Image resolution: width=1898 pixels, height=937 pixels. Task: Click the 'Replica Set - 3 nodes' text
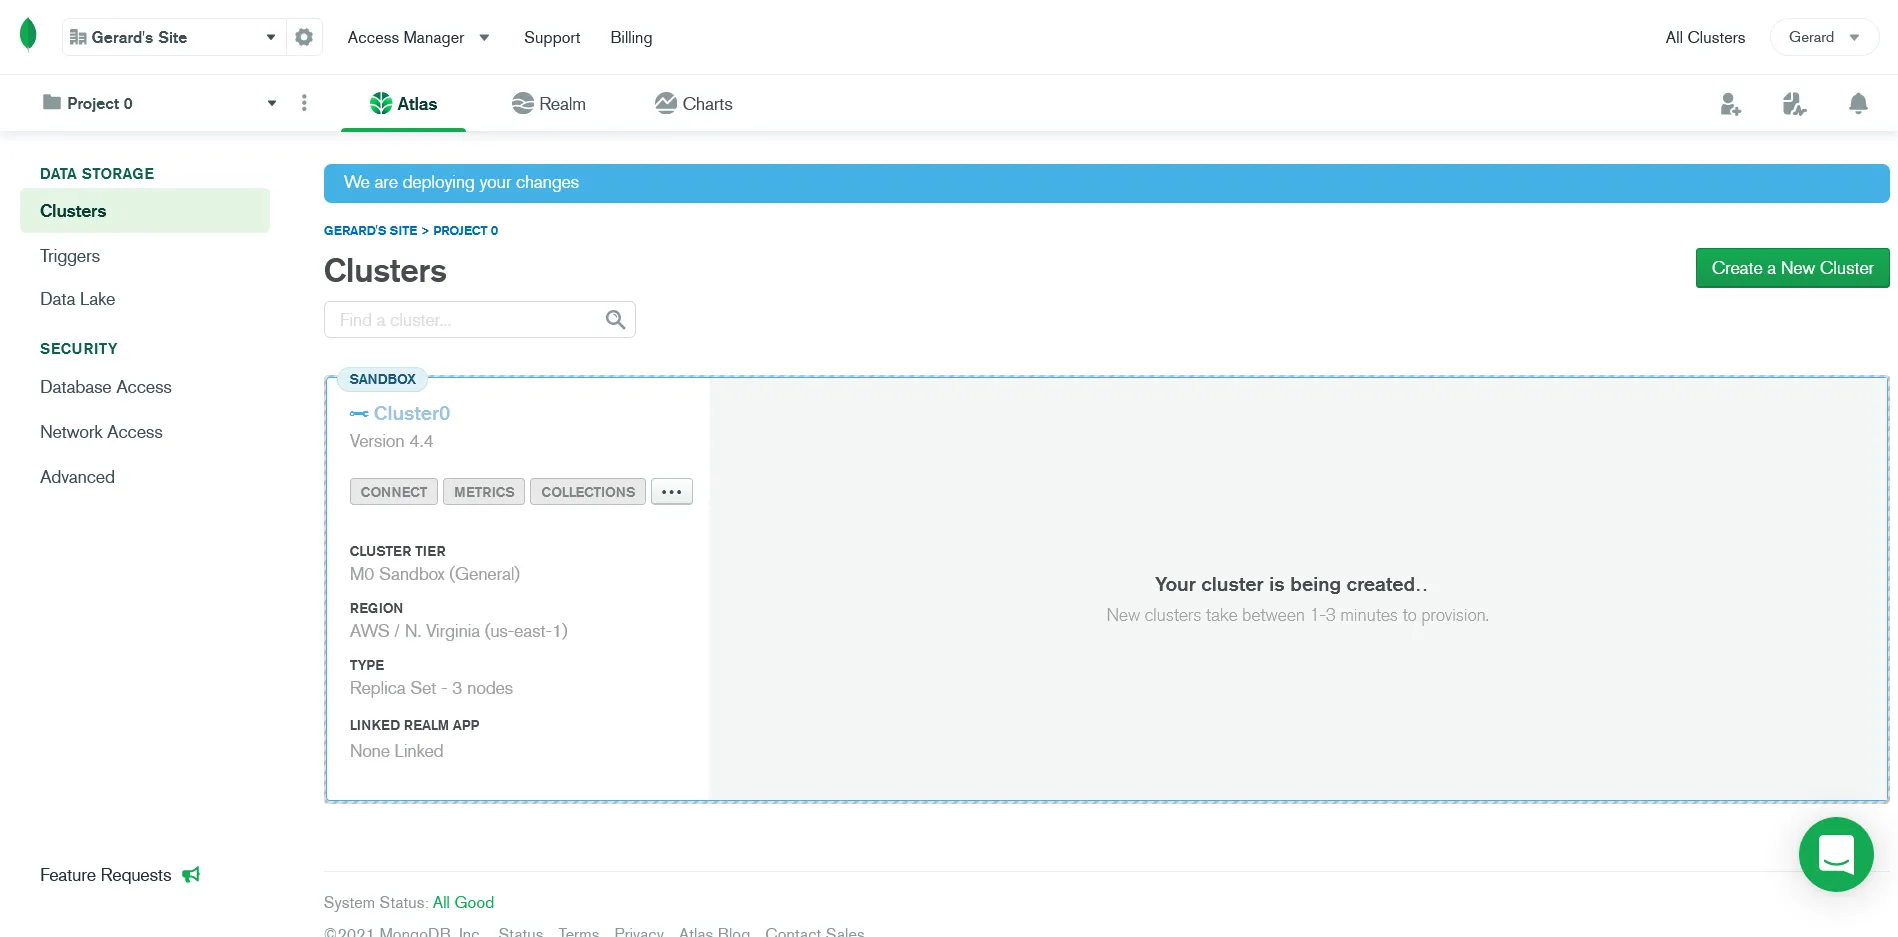point(431,688)
